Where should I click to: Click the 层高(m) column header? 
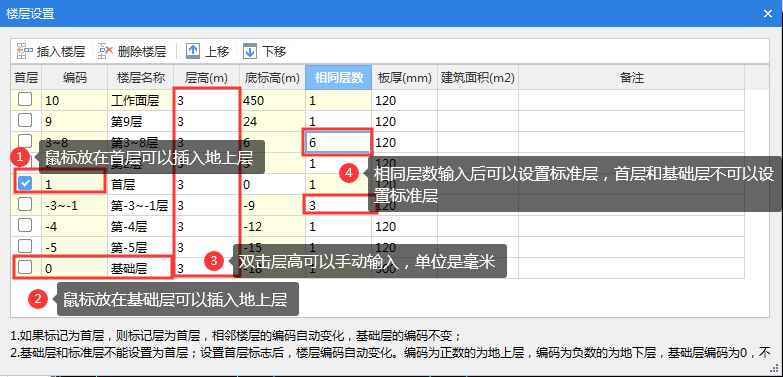pyautogui.click(x=206, y=77)
